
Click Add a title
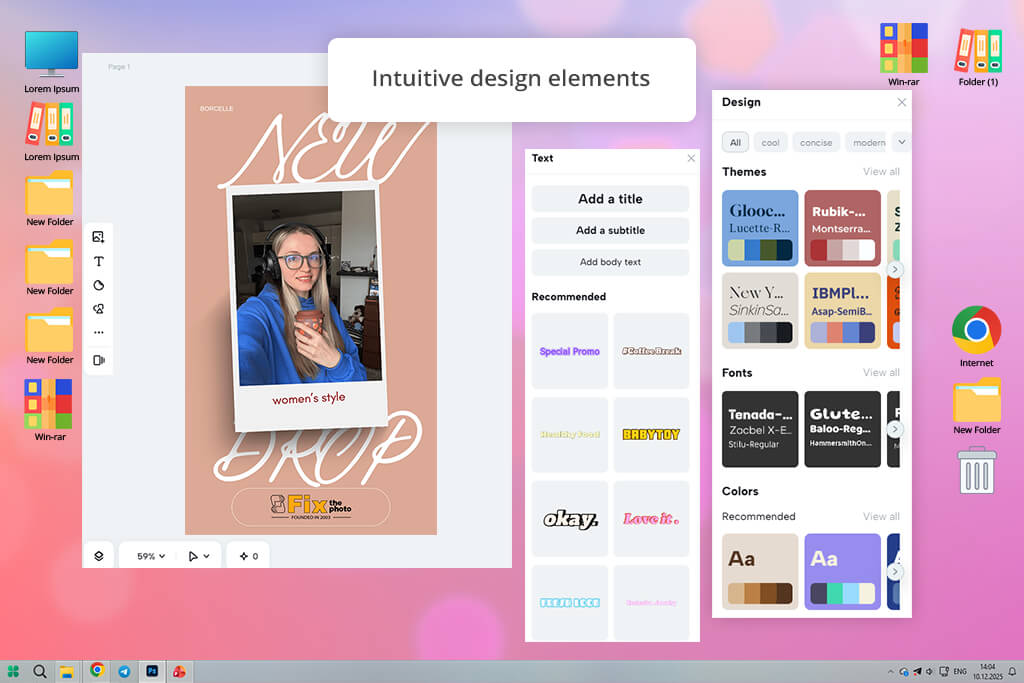[x=610, y=199]
